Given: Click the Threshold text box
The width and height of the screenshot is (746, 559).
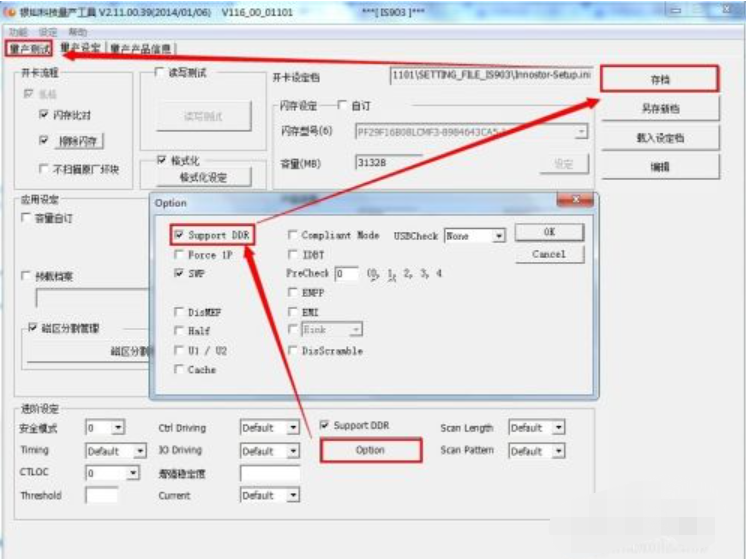Looking at the screenshot, I should (101, 495).
